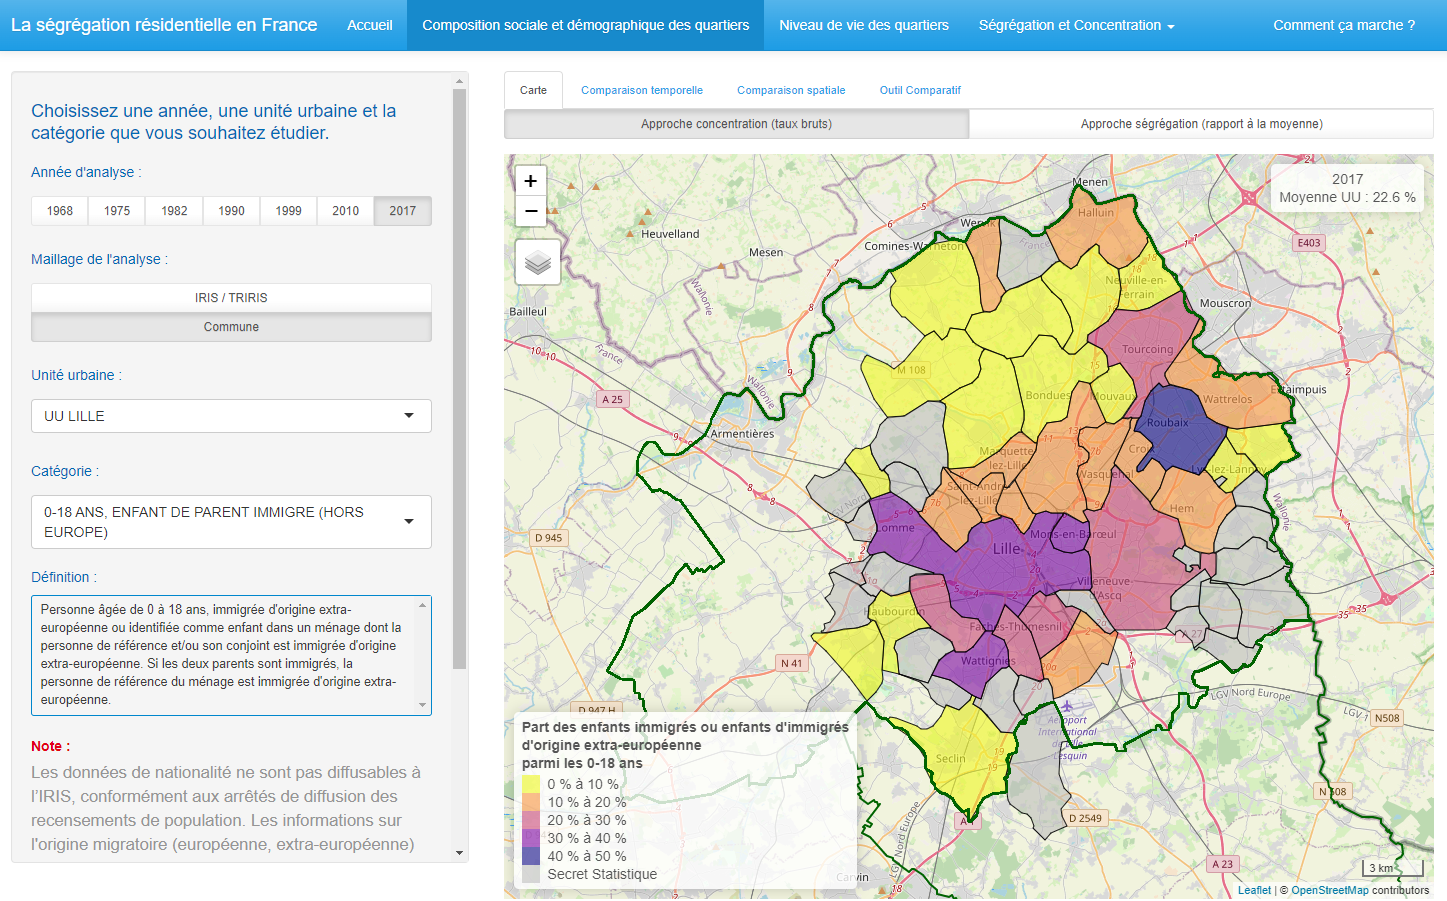The width and height of the screenshot is (1447, 901).
Task: Switch to Approche ségrégation view
Action: coord(1201,124)
